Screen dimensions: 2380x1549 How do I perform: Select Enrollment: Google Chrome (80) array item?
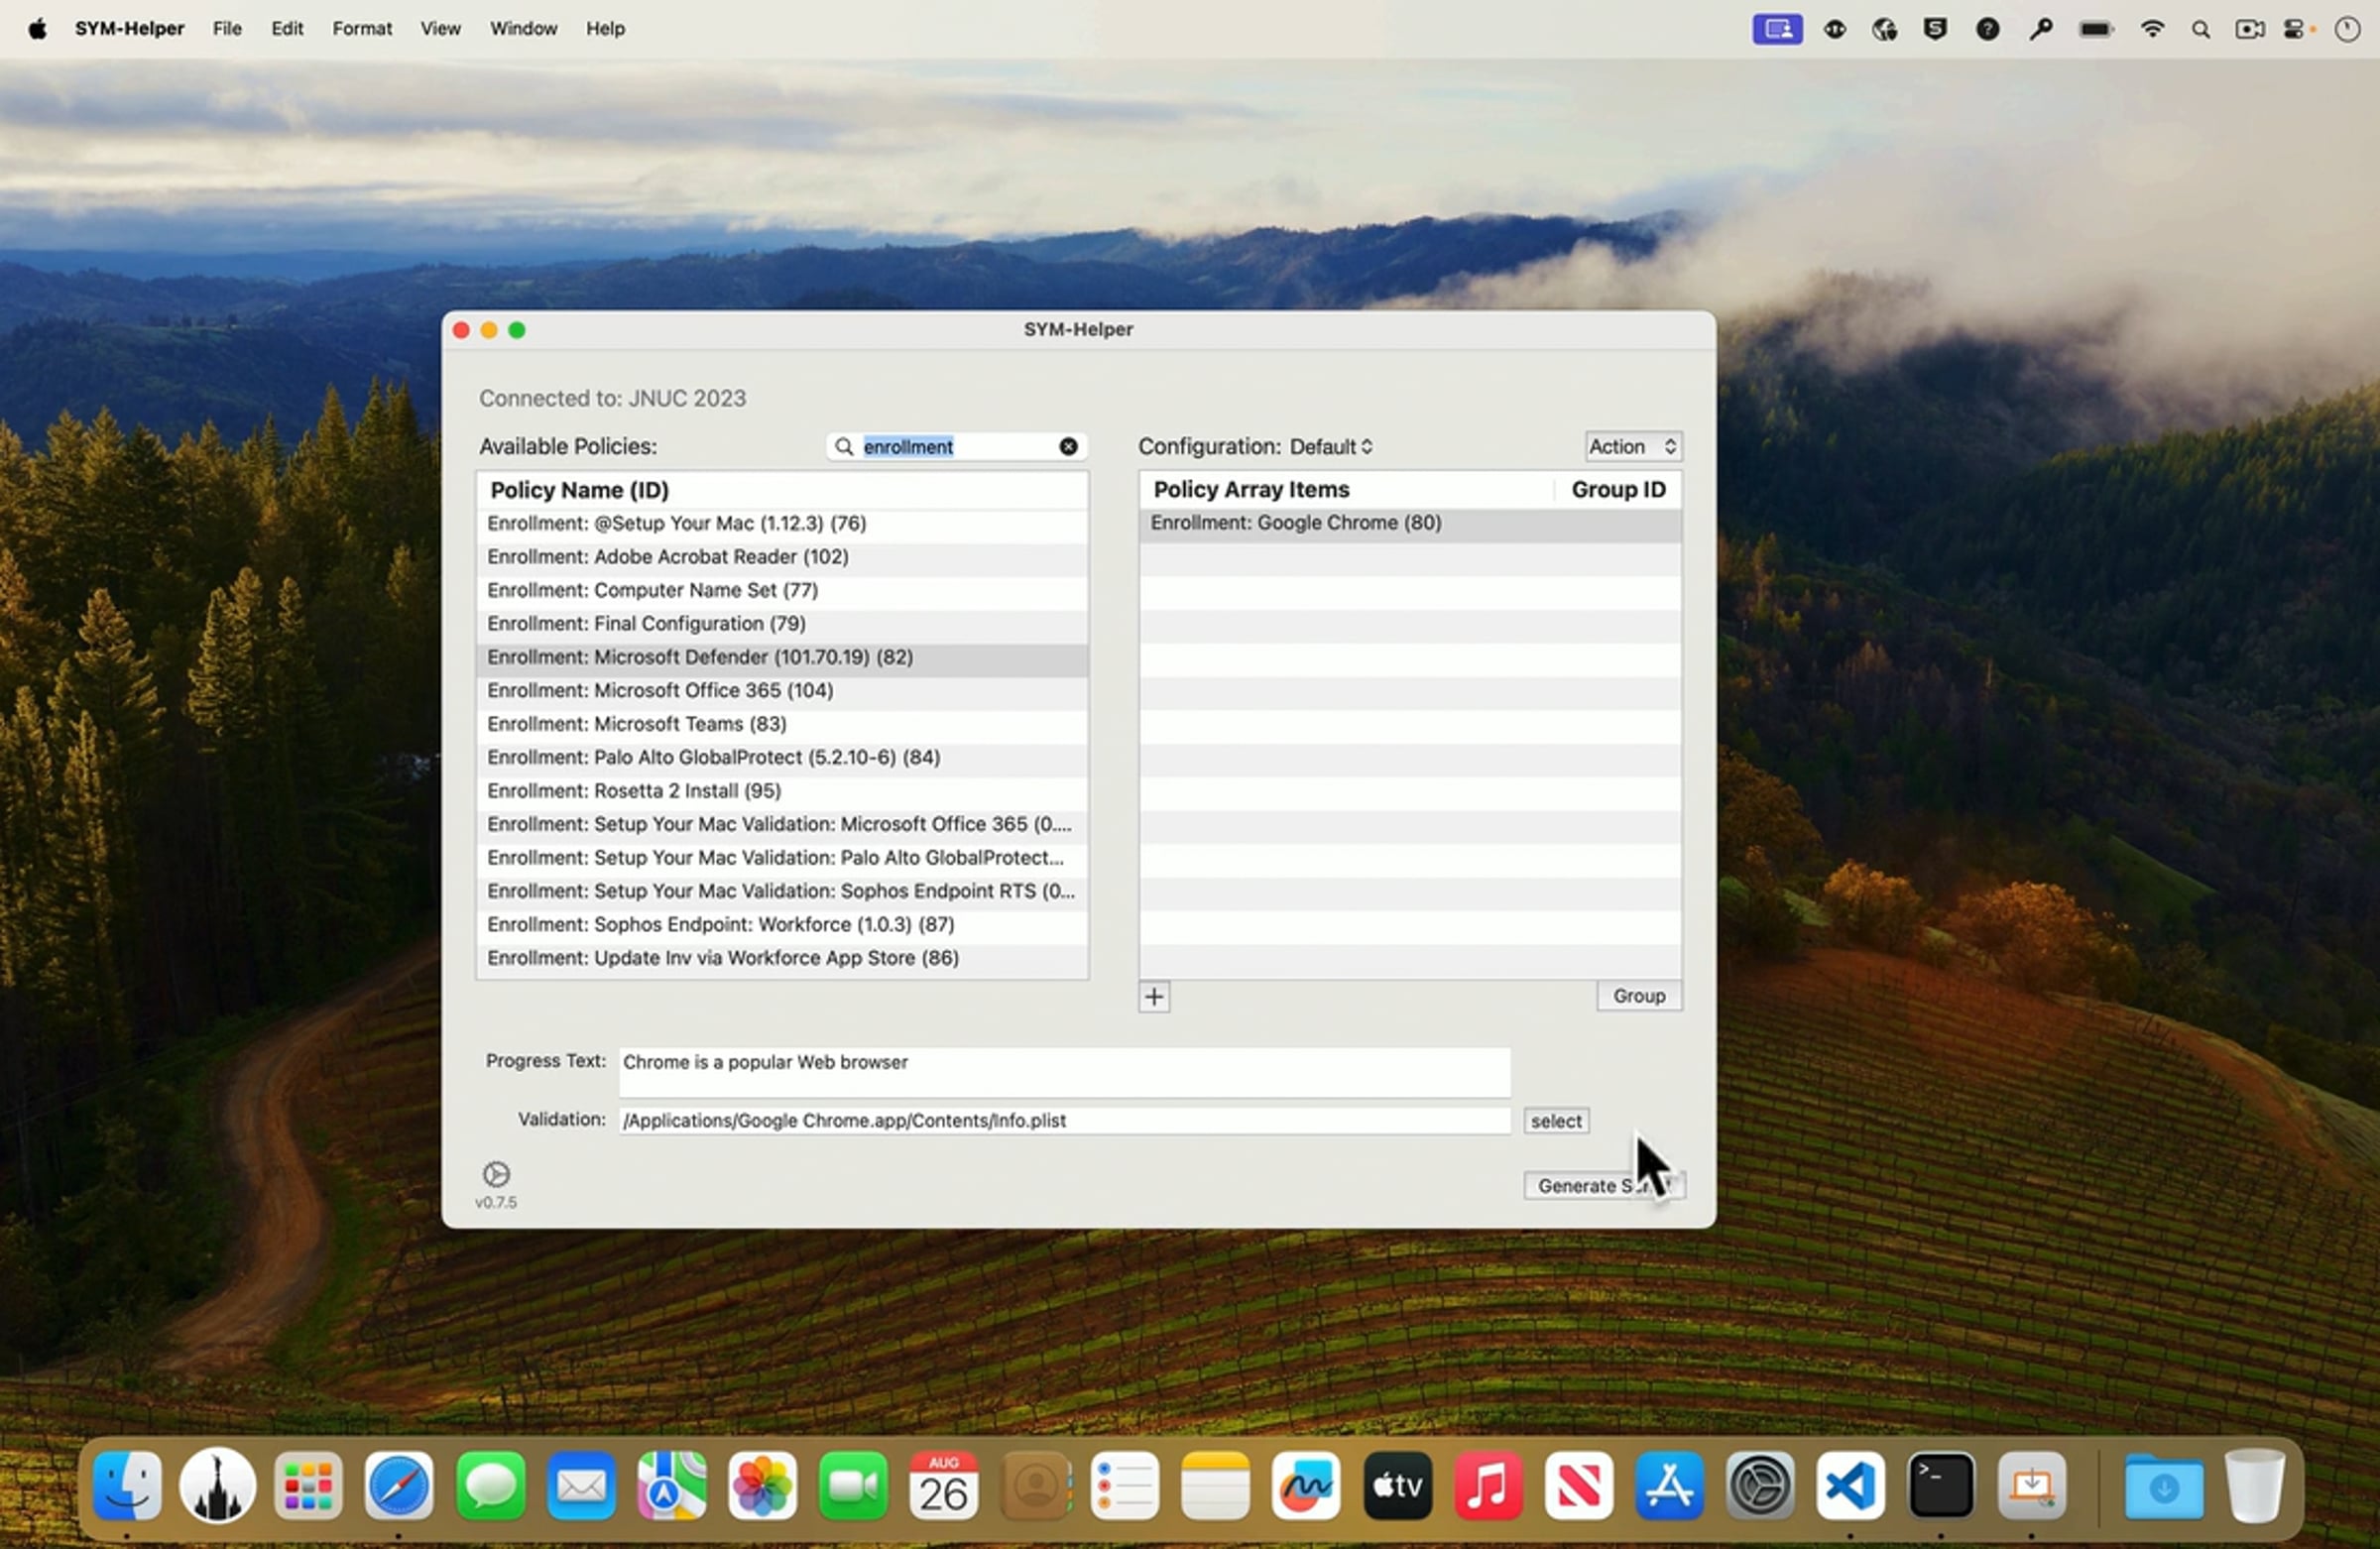(x=1295, y=522)
